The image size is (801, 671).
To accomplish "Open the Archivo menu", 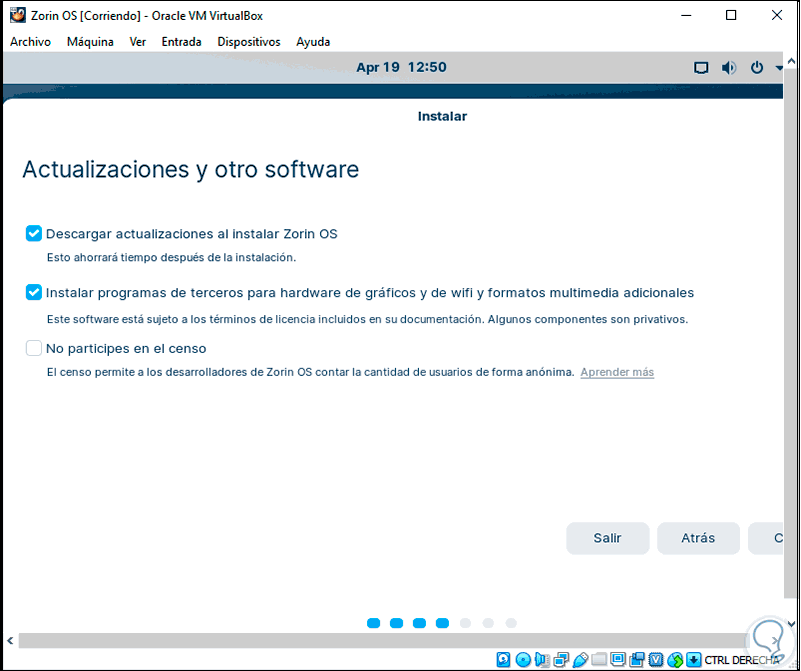I will [30, 42].
